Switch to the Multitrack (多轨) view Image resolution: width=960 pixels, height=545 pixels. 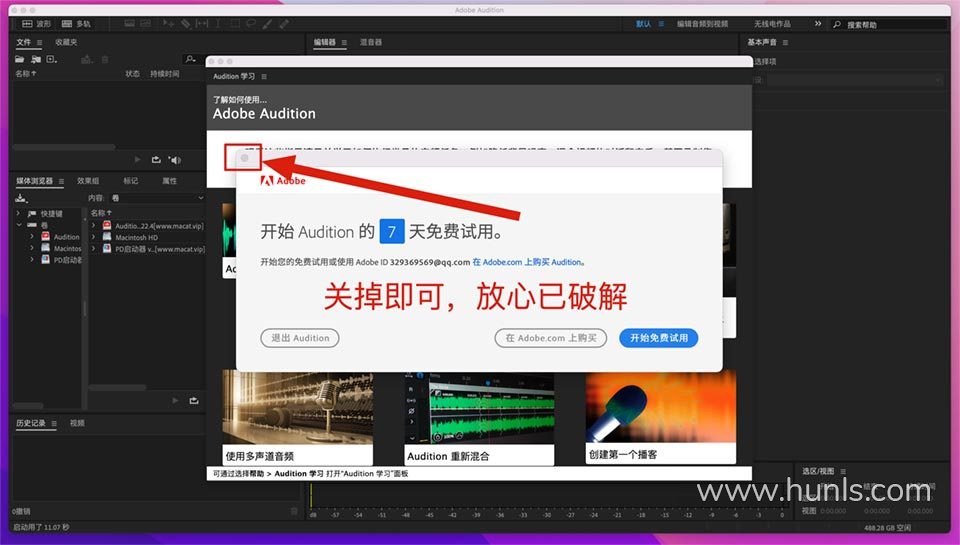point(76,24)
